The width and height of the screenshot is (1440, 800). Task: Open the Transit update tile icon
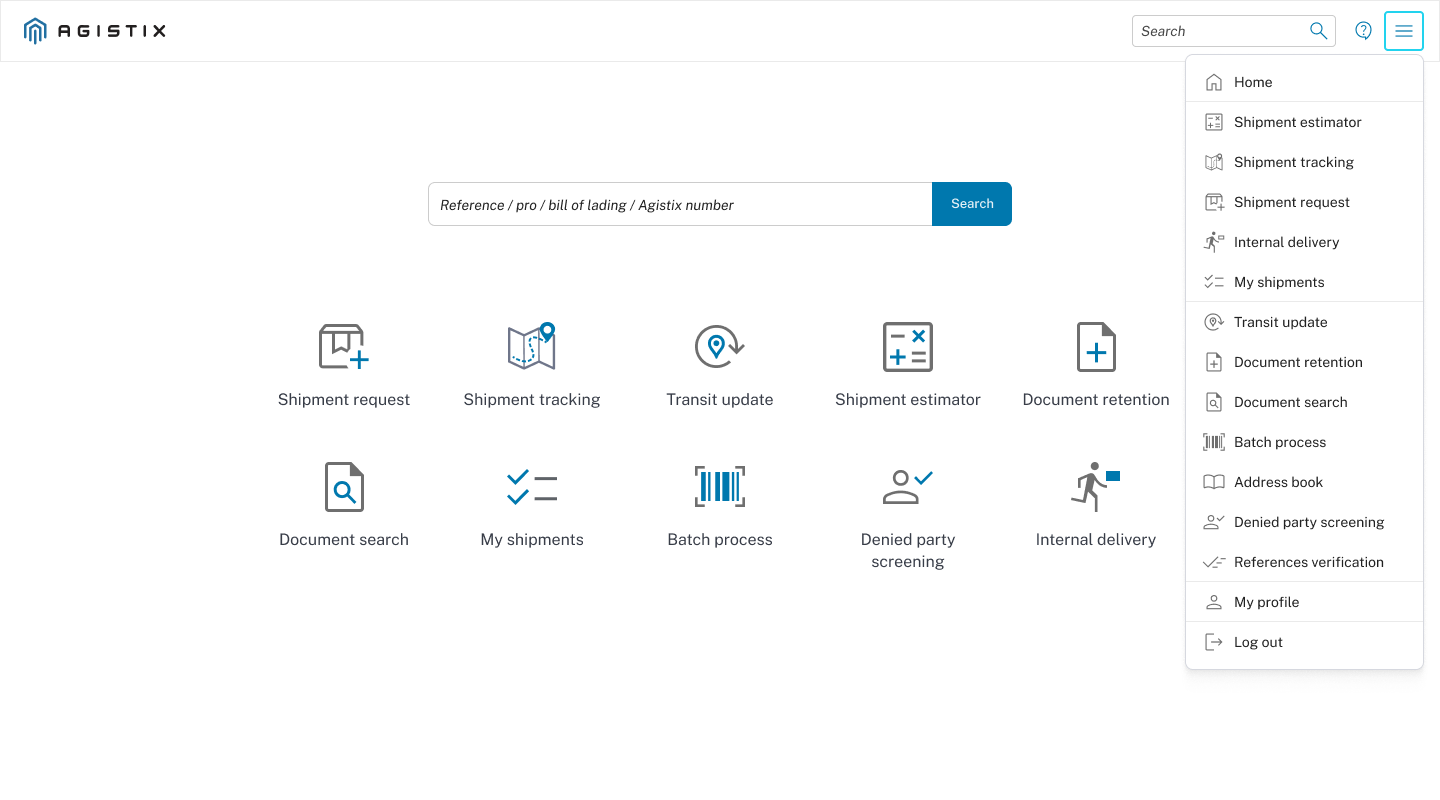pos(720,347)
